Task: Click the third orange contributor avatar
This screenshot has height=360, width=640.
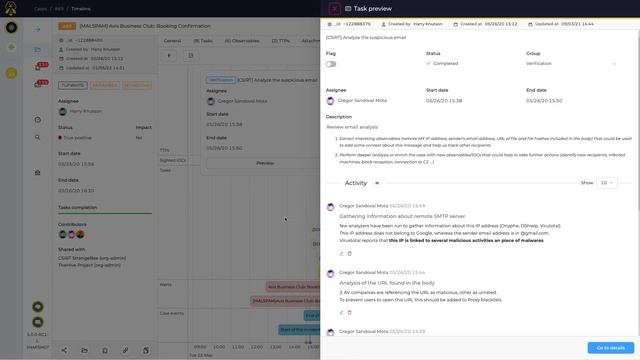Action: click(x=80, y=234)
